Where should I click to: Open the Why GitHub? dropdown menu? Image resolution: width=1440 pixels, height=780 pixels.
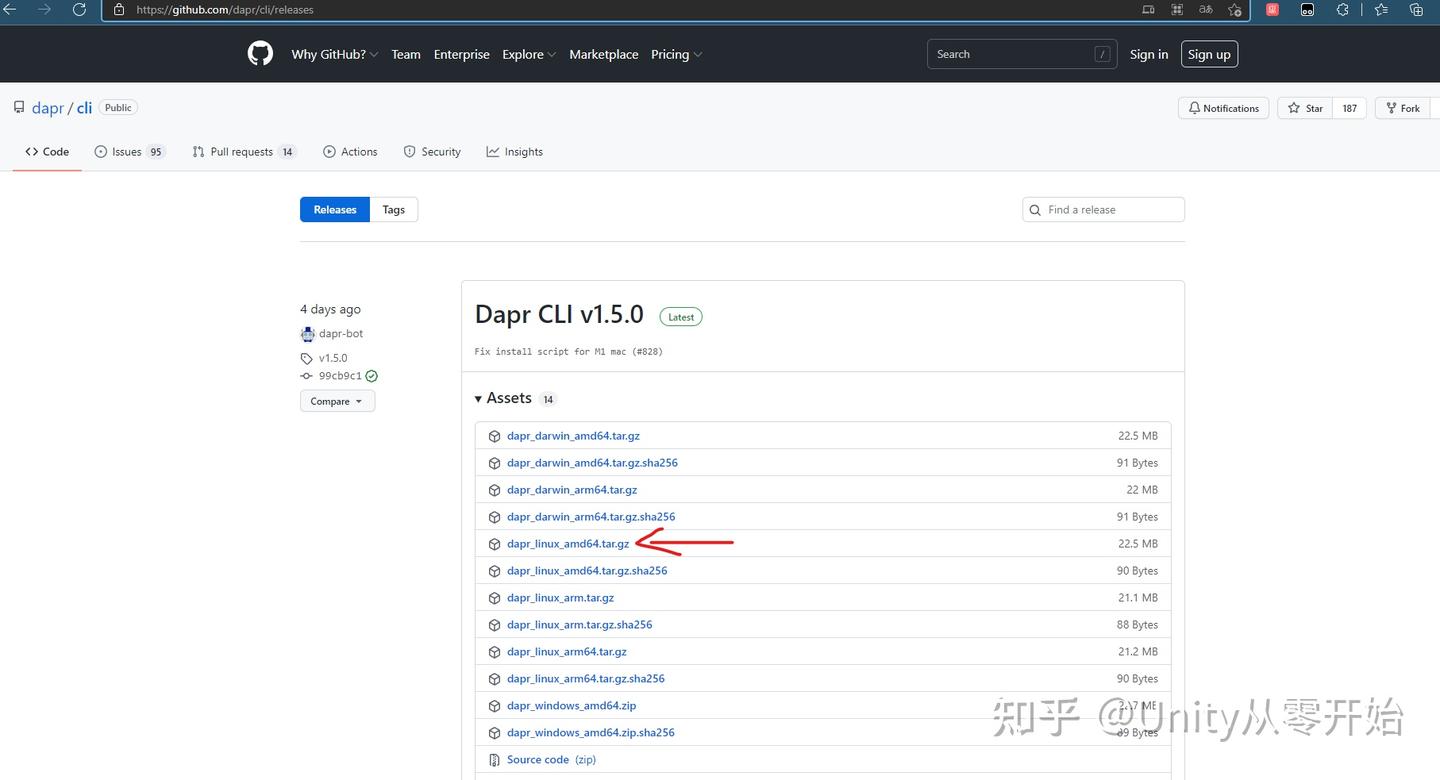coord(334,54)
